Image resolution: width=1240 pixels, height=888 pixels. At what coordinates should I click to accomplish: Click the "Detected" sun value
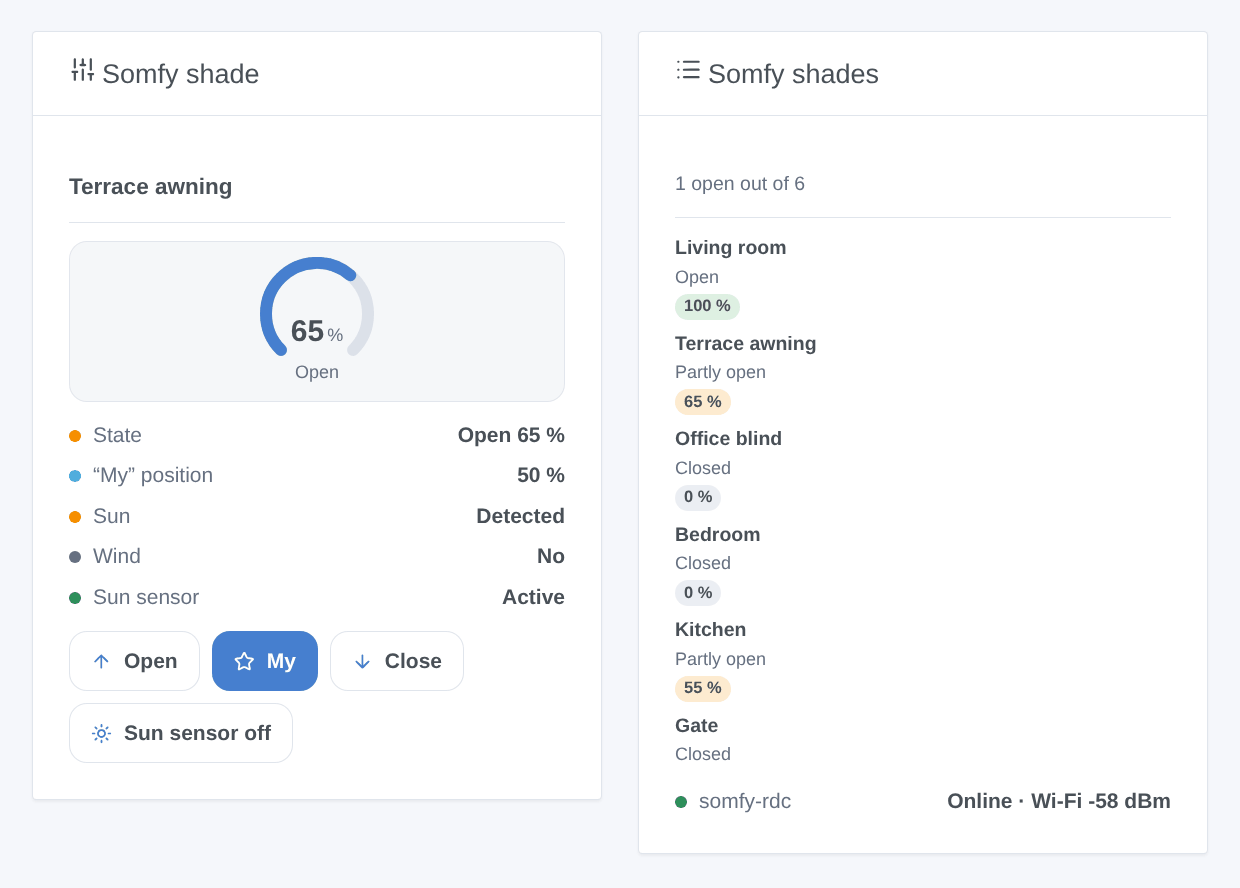pos(520,516)
